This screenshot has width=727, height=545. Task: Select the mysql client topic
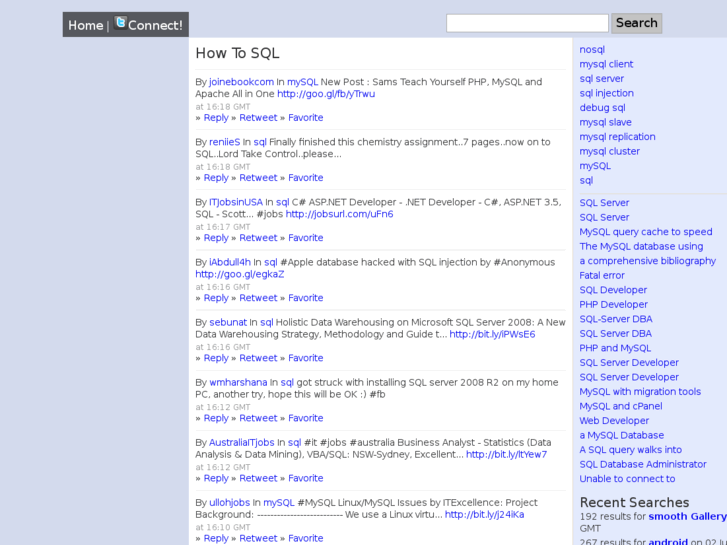click(606, 64)
